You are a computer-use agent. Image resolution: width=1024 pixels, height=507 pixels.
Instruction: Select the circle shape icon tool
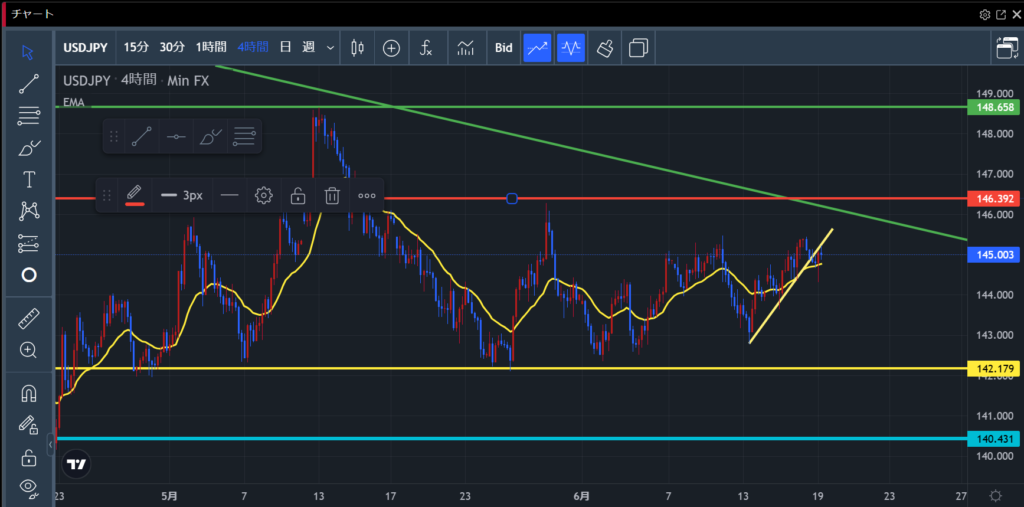click(28, 274)
